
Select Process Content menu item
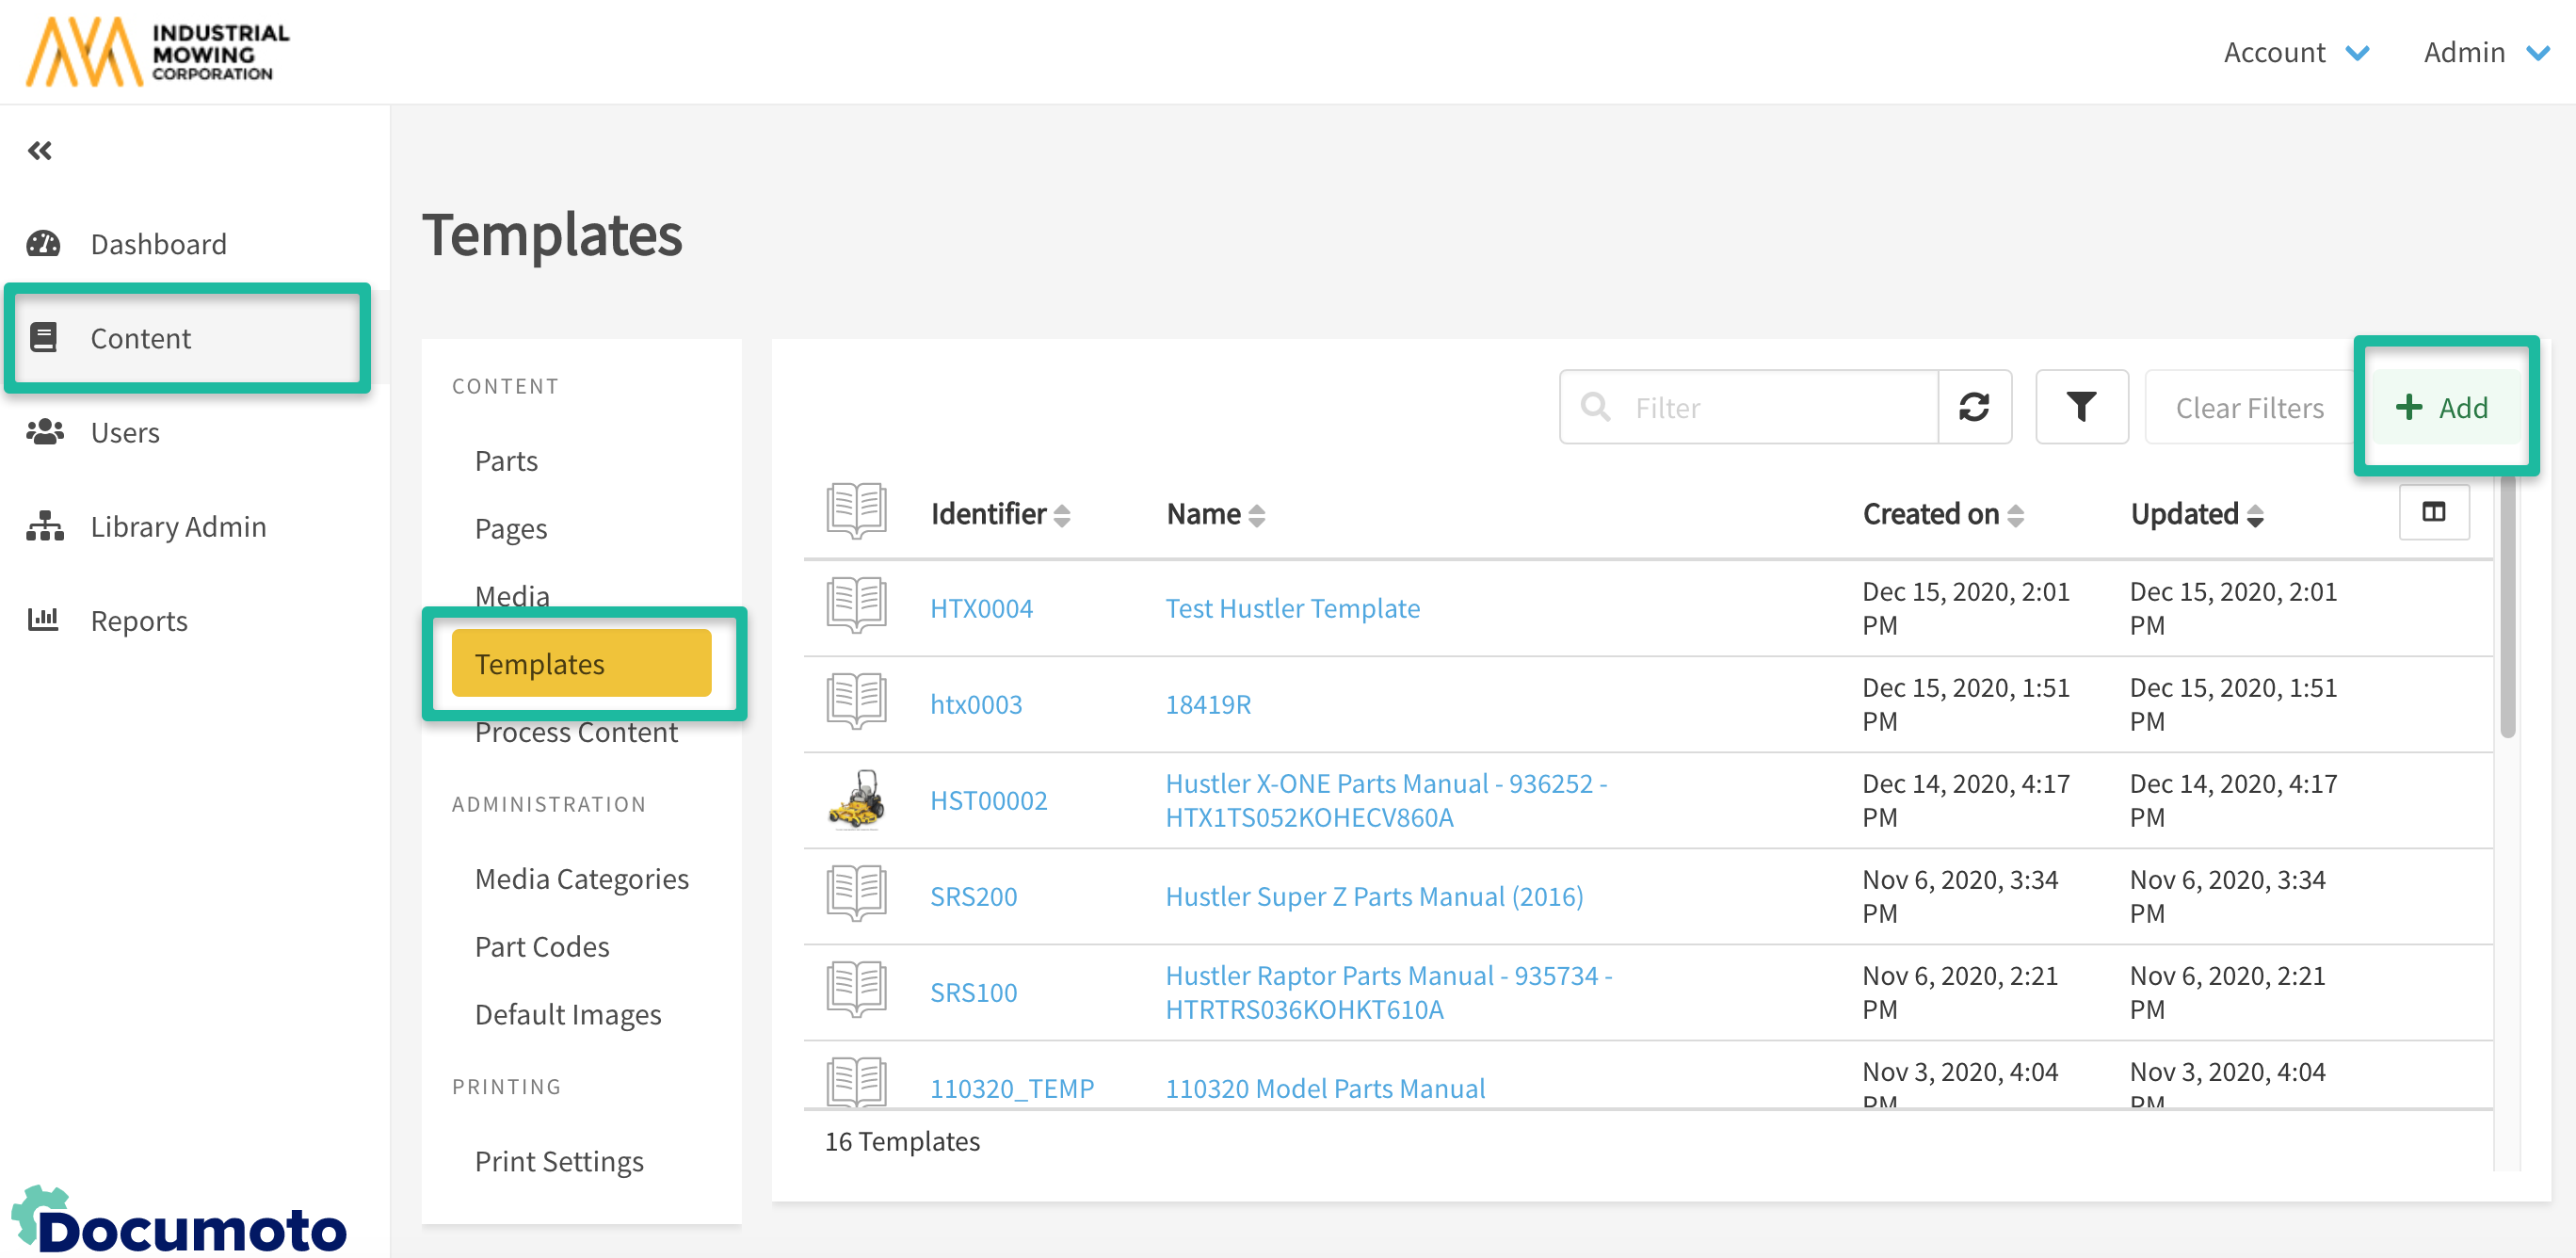(576, 732)
